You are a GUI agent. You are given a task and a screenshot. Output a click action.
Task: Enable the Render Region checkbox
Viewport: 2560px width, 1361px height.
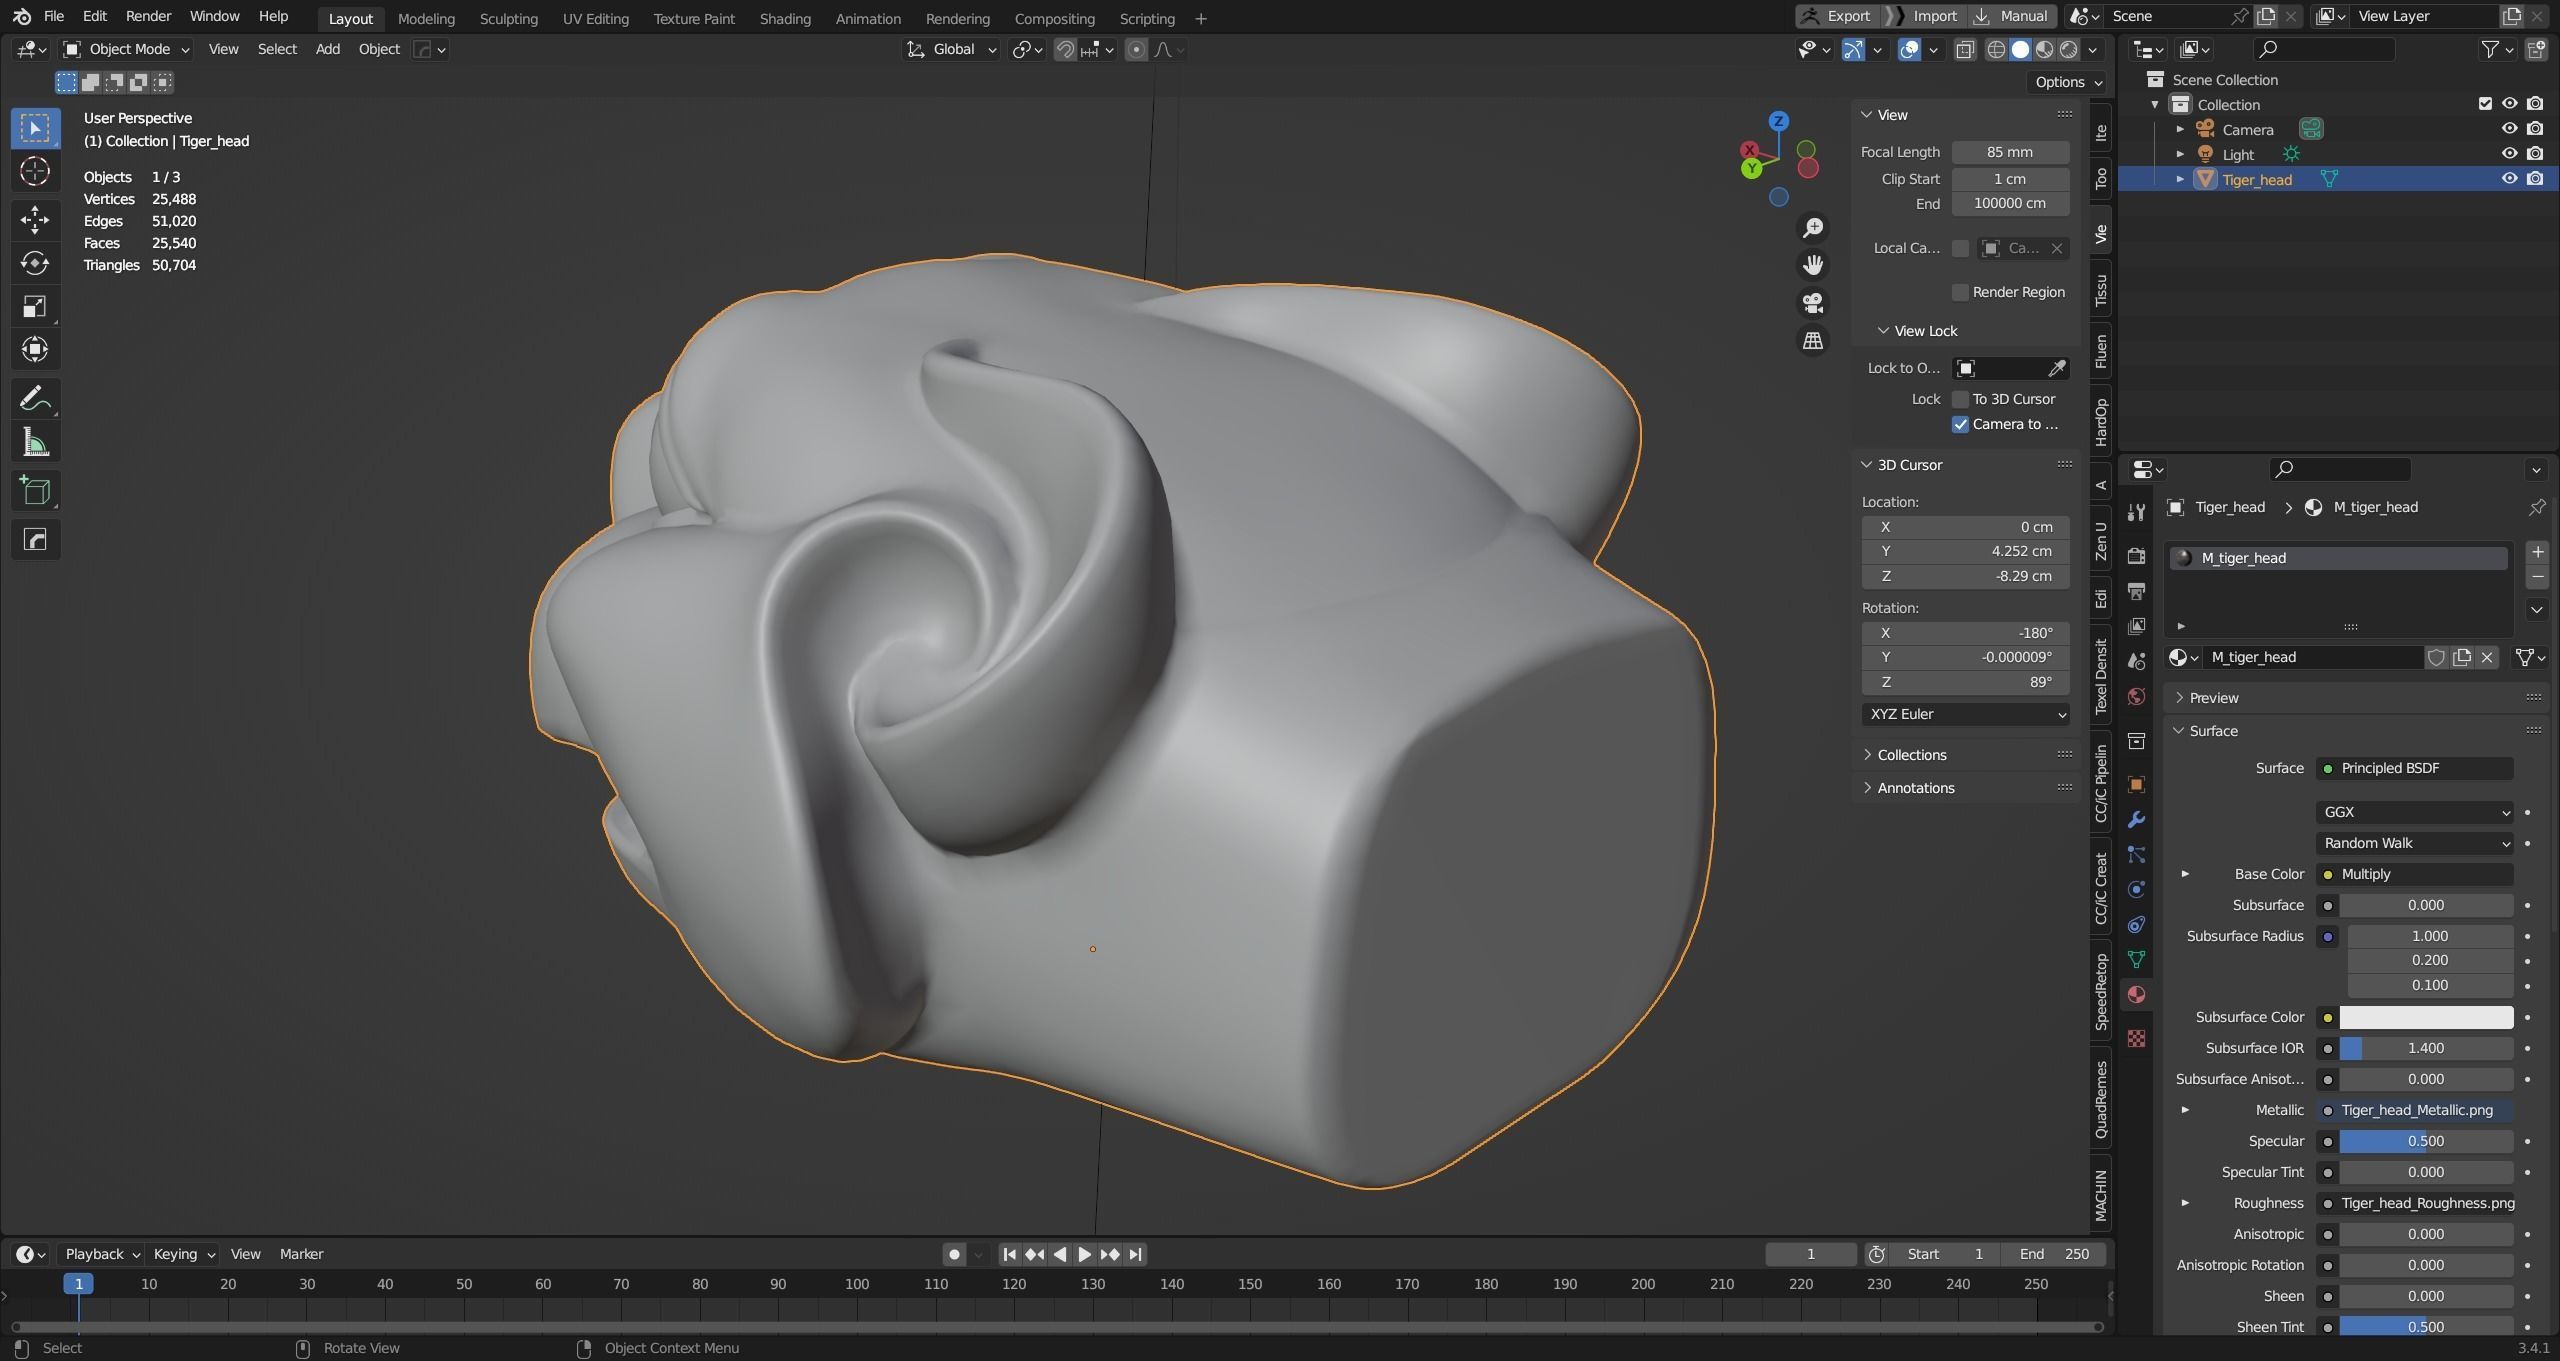tap(1960, 292)
